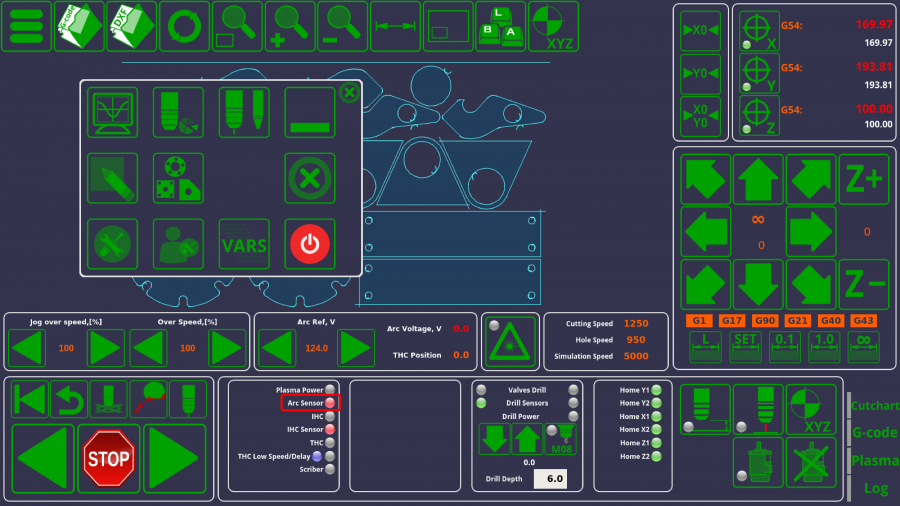Switch to the G-code tab
The width and height of the screenshot is (900, 506).
tap(873, 434)
